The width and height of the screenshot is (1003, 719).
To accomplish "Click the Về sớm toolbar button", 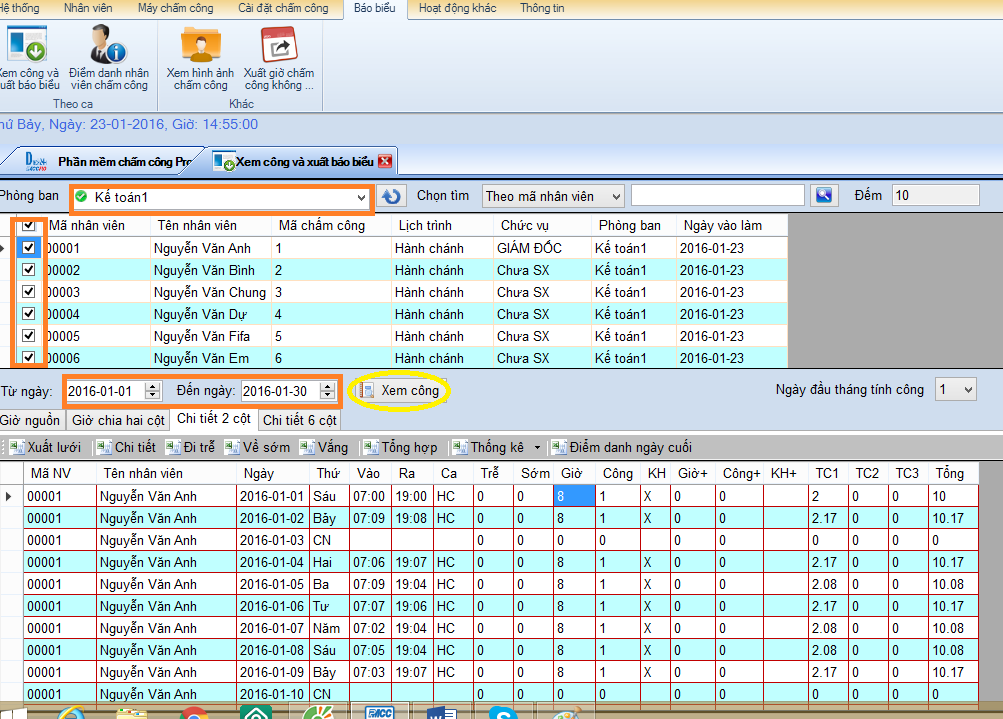I will (258, 447).
